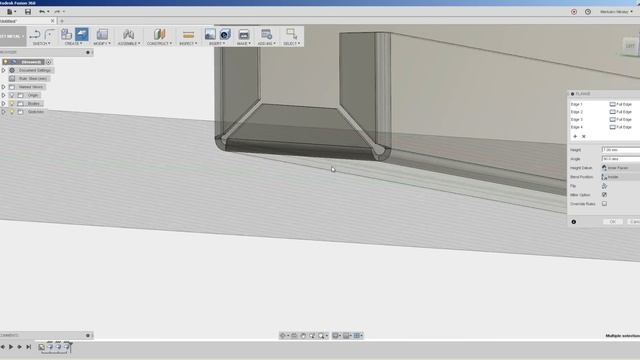Expand the Origin folder node
Screen dimensions: 640x360
coord(4,95)
